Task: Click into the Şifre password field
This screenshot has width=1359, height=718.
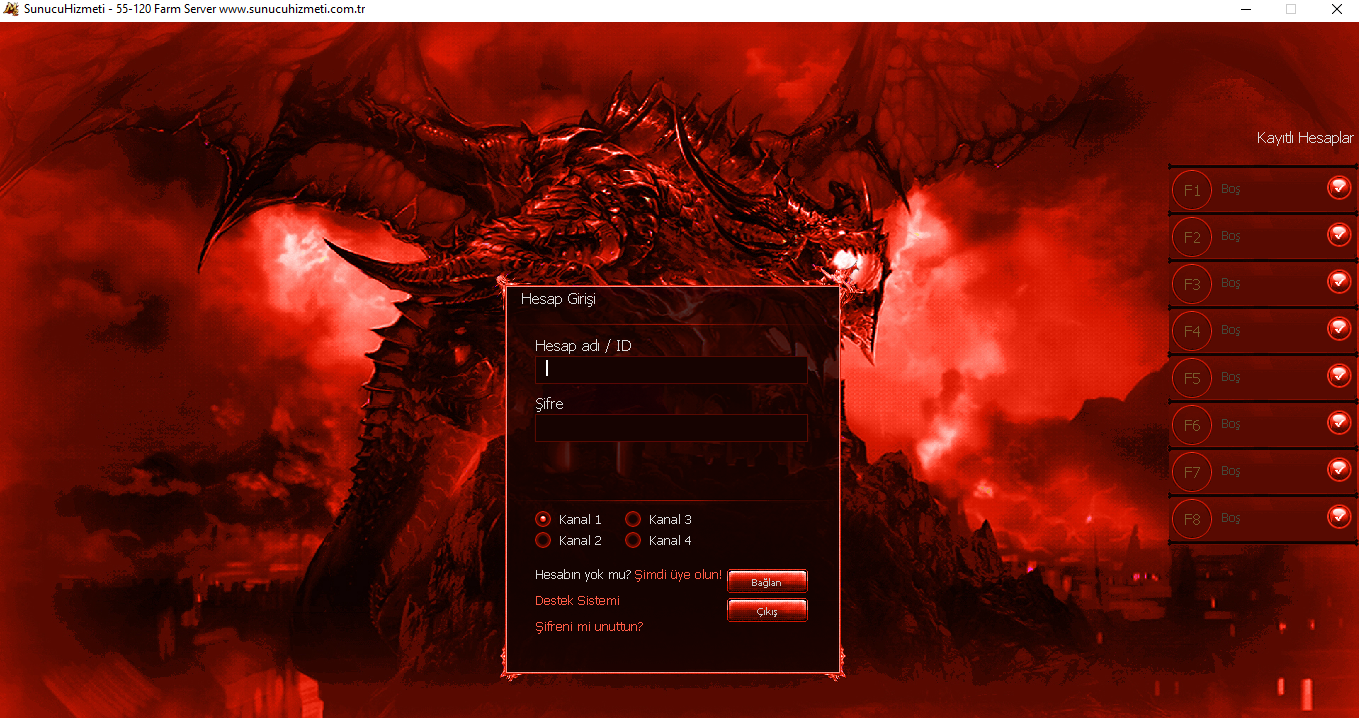Action: coord(671,428)
